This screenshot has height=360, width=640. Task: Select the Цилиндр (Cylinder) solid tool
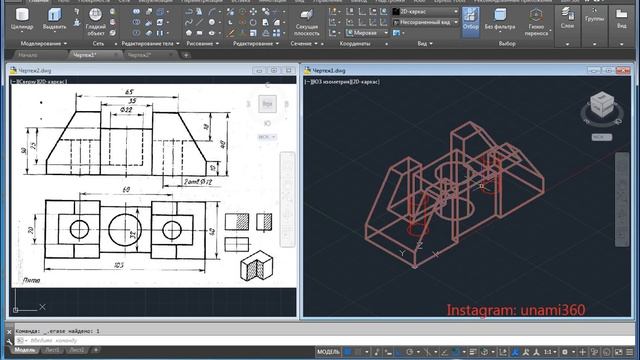click(x=22, y=19)
